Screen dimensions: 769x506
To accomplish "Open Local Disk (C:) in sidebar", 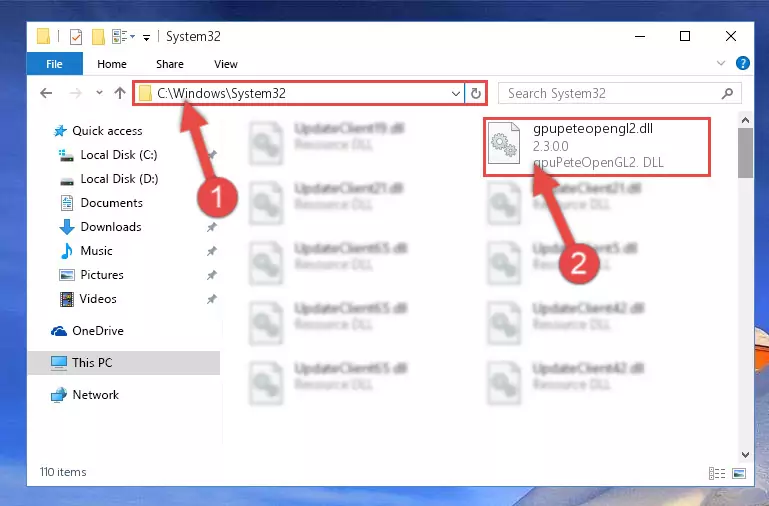I will pyautogui.click(x=119, y=155).
